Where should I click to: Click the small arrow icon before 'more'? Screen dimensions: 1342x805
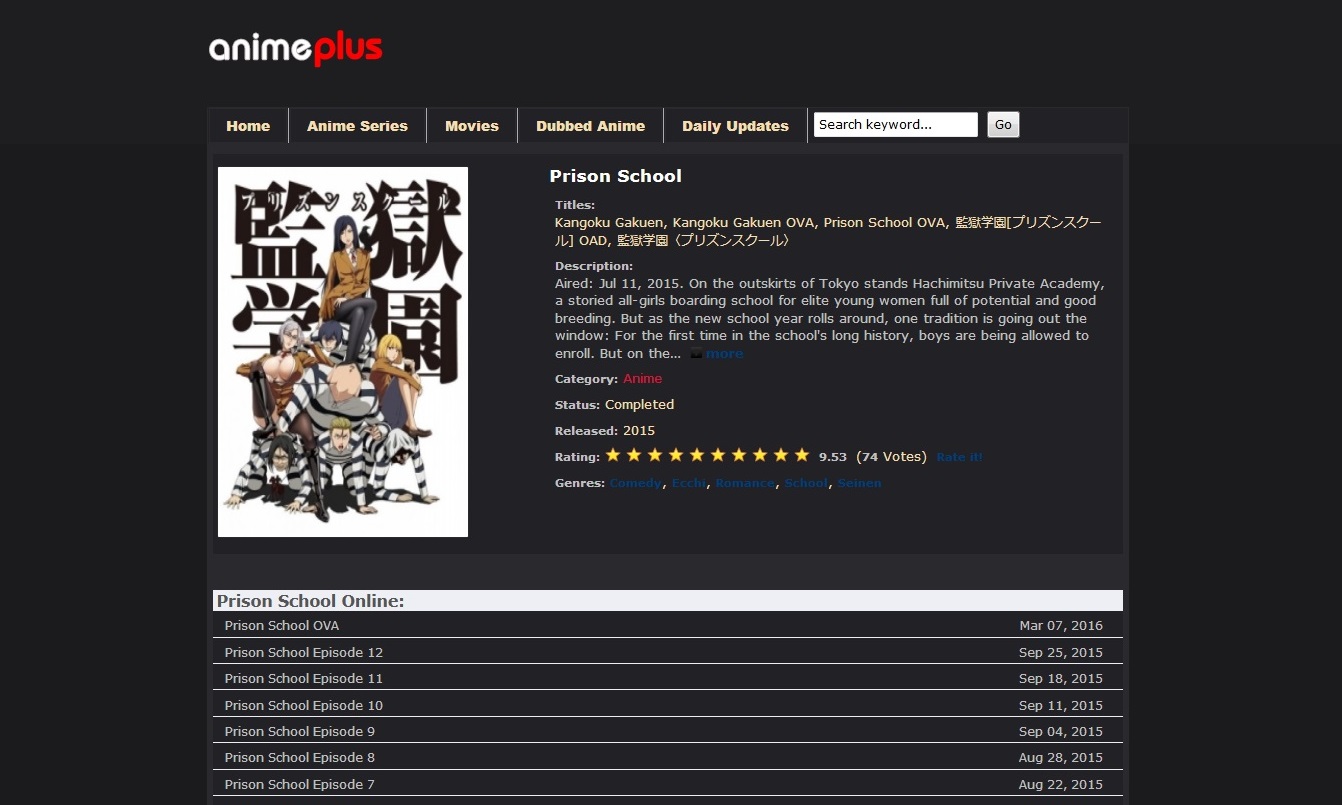pos(696,354)
